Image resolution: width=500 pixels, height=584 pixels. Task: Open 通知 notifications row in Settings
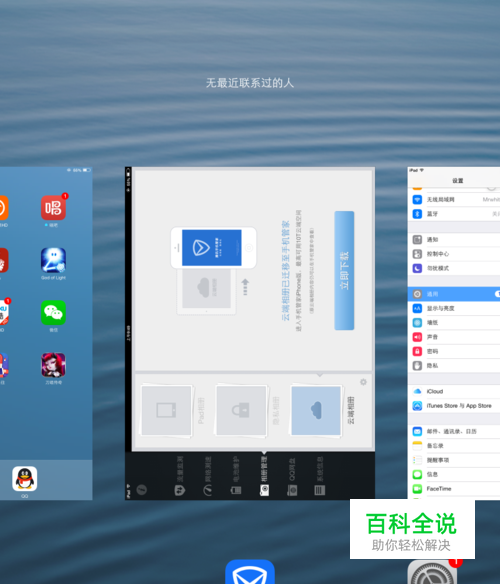[454, 239]
